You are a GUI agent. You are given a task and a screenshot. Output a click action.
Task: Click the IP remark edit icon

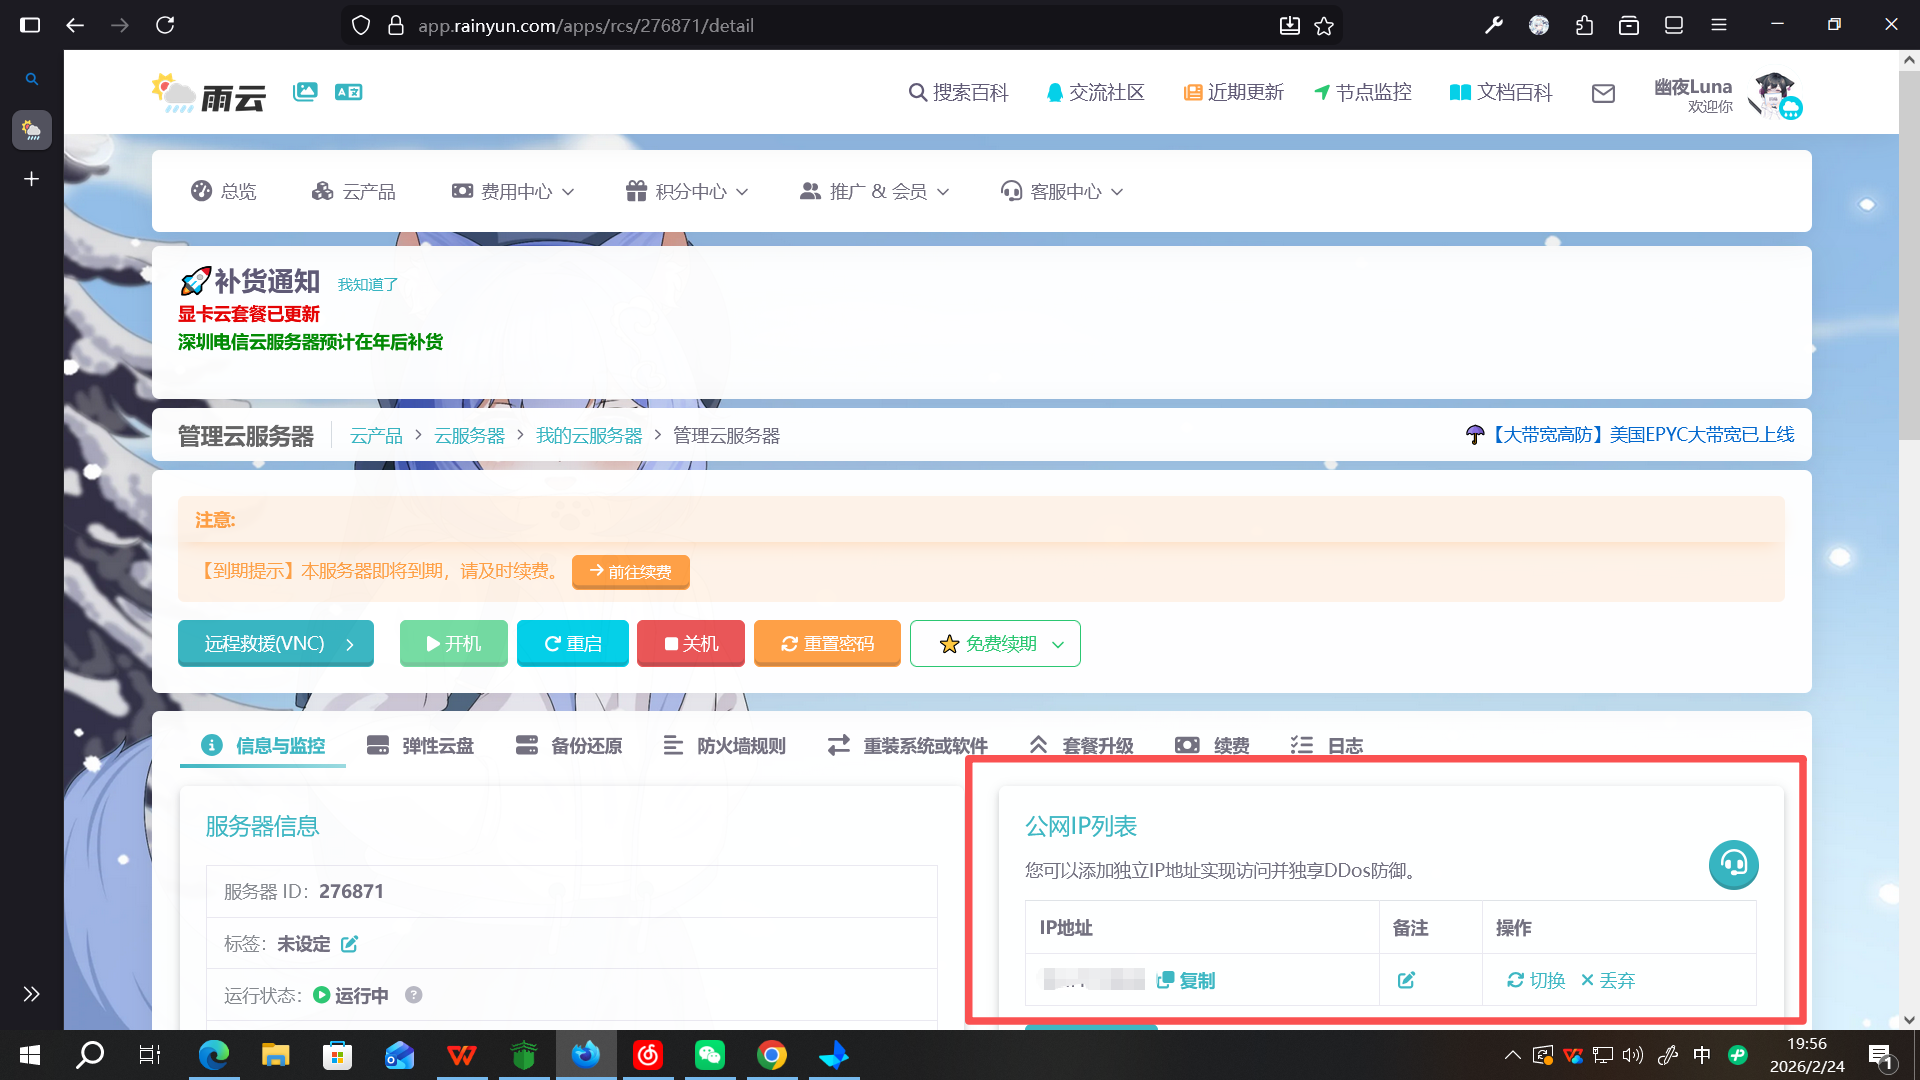pyautogui.click(x=1406, y=980)
